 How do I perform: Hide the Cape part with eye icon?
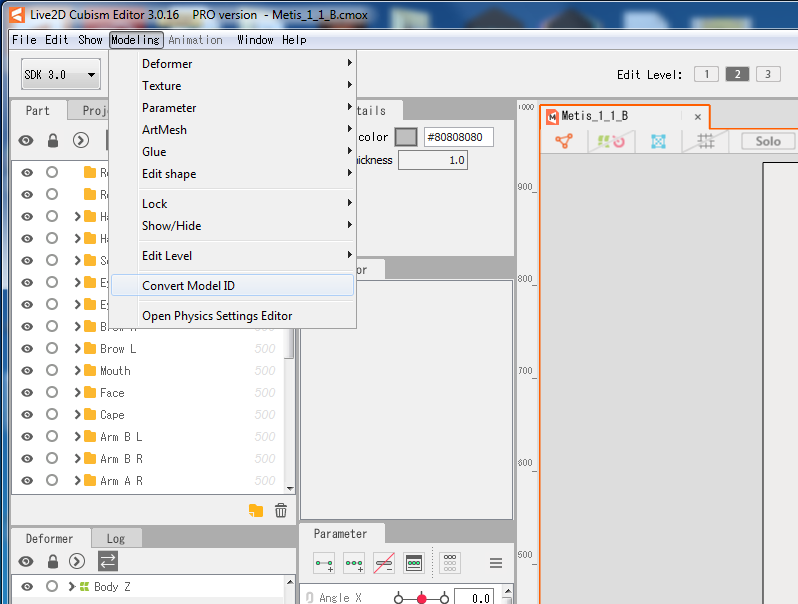click(x=27, y=415)
